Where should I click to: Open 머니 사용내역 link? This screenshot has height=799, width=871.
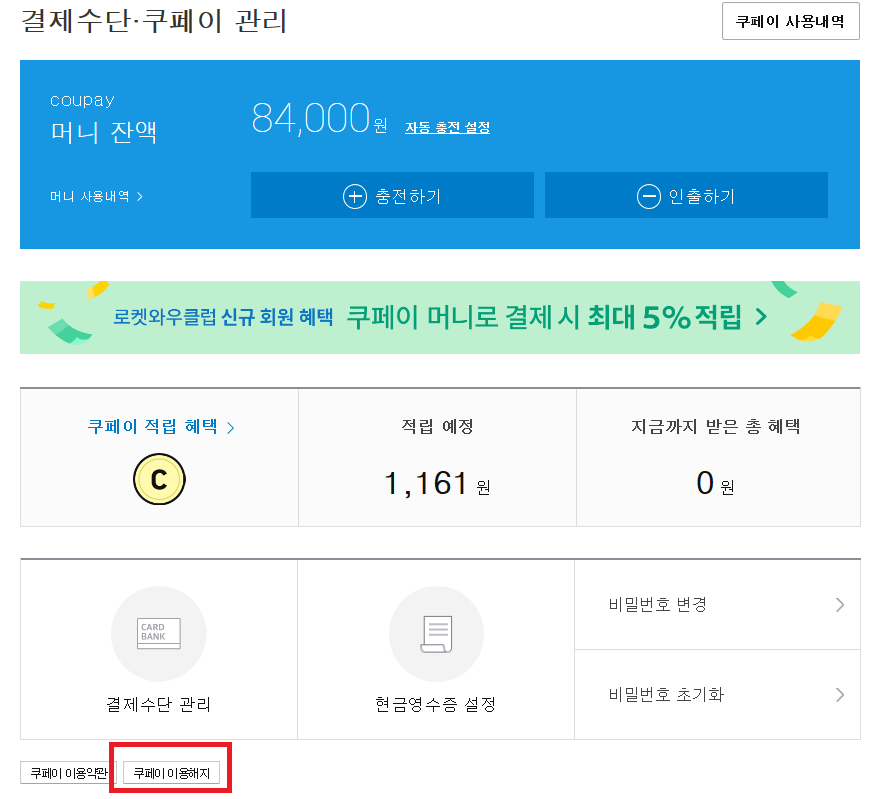97,196
